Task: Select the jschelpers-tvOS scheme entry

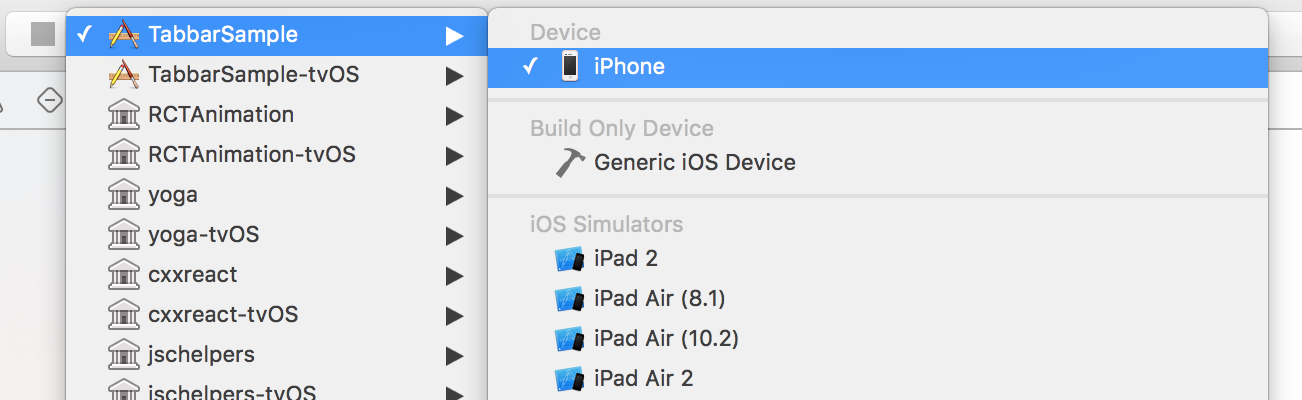Action: pyautogui.click(x=277, y=388)
